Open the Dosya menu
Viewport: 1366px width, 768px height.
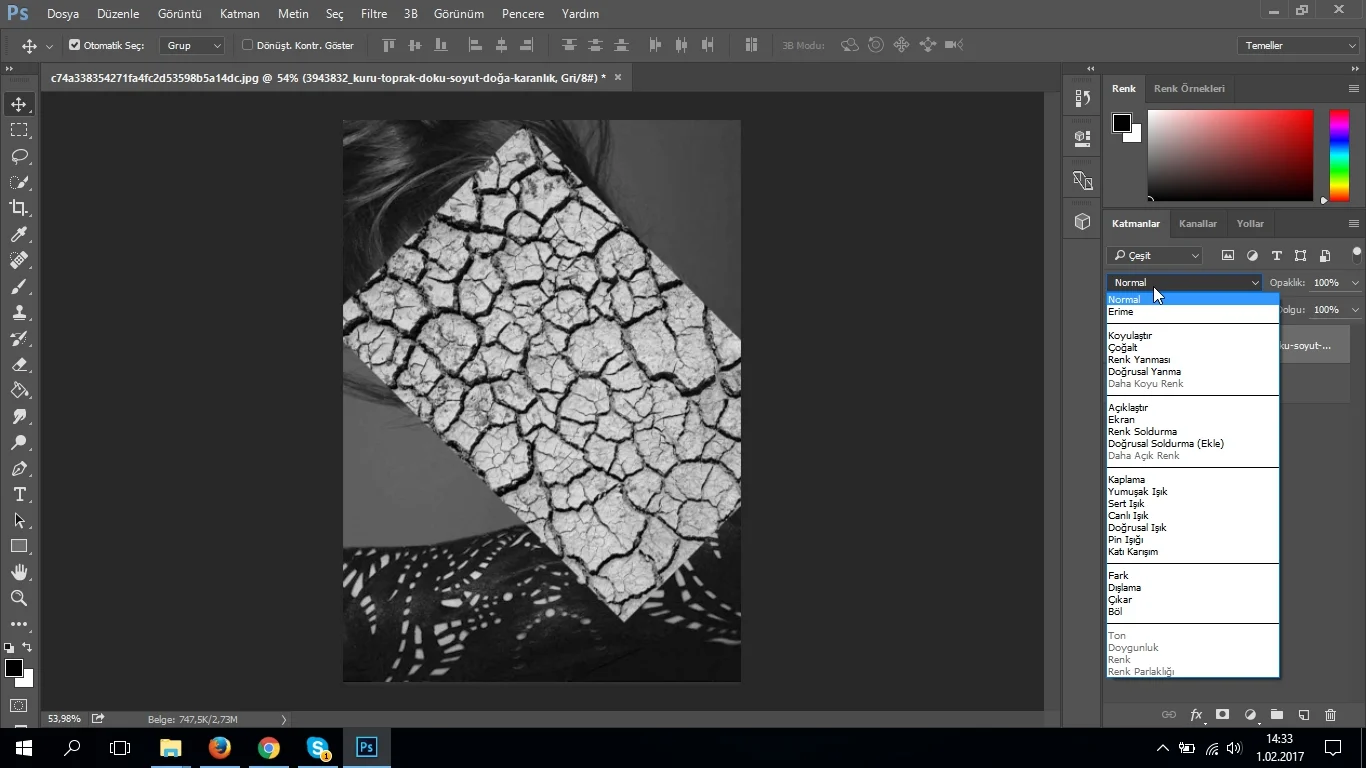coord(63,14)
